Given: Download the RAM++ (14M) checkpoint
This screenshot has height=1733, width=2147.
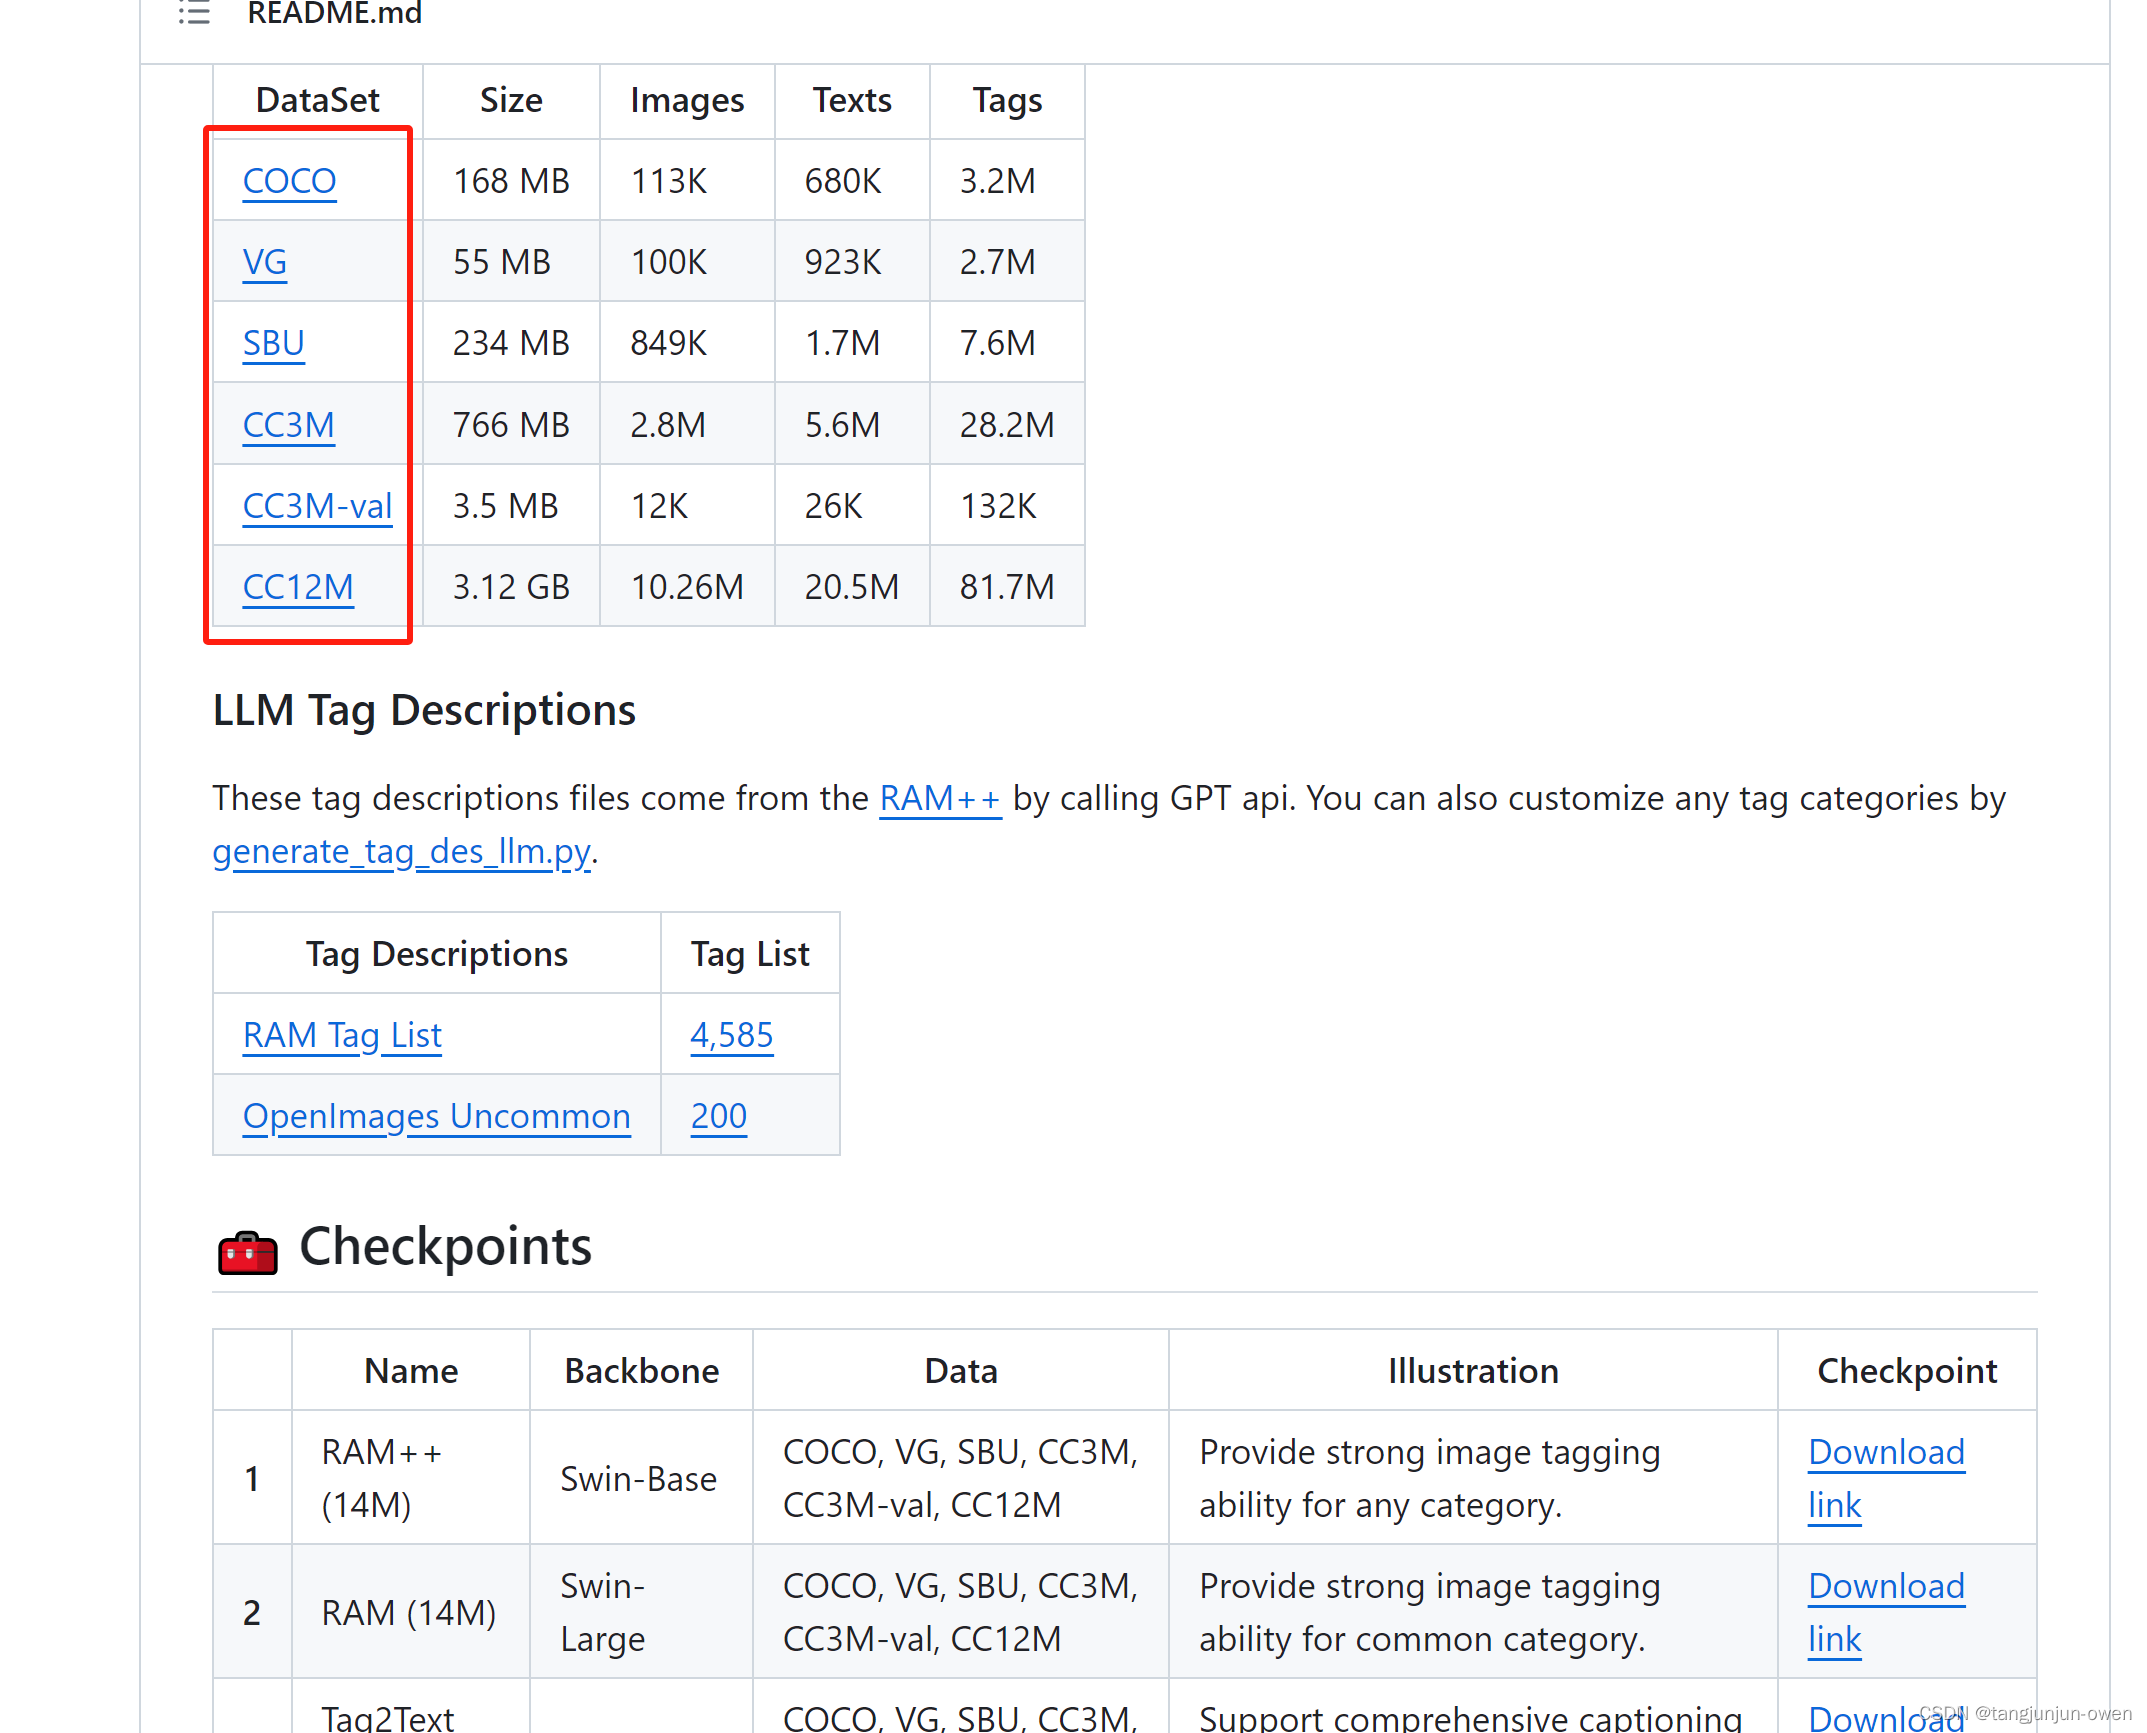Looking at the screenshot, I should tap(1885, 1453).
